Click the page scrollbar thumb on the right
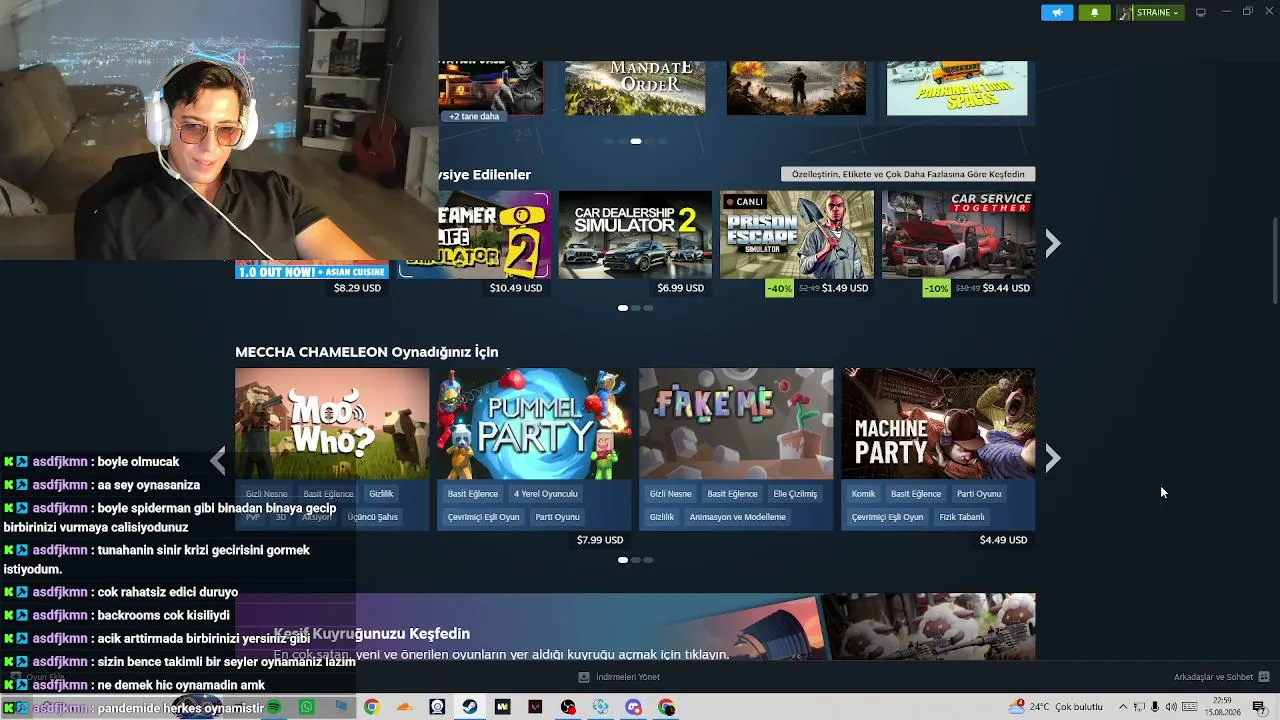The image size is (1280, 720). pyautogui.click(x=1275, y=259)
